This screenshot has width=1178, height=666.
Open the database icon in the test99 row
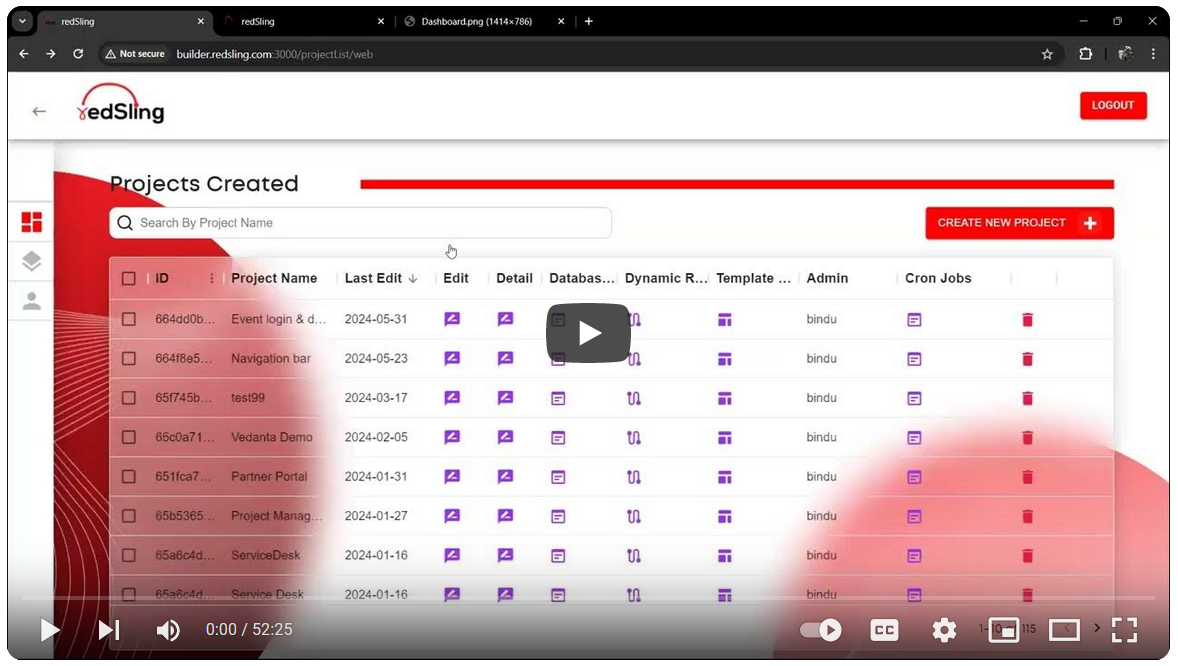point(558,398)
